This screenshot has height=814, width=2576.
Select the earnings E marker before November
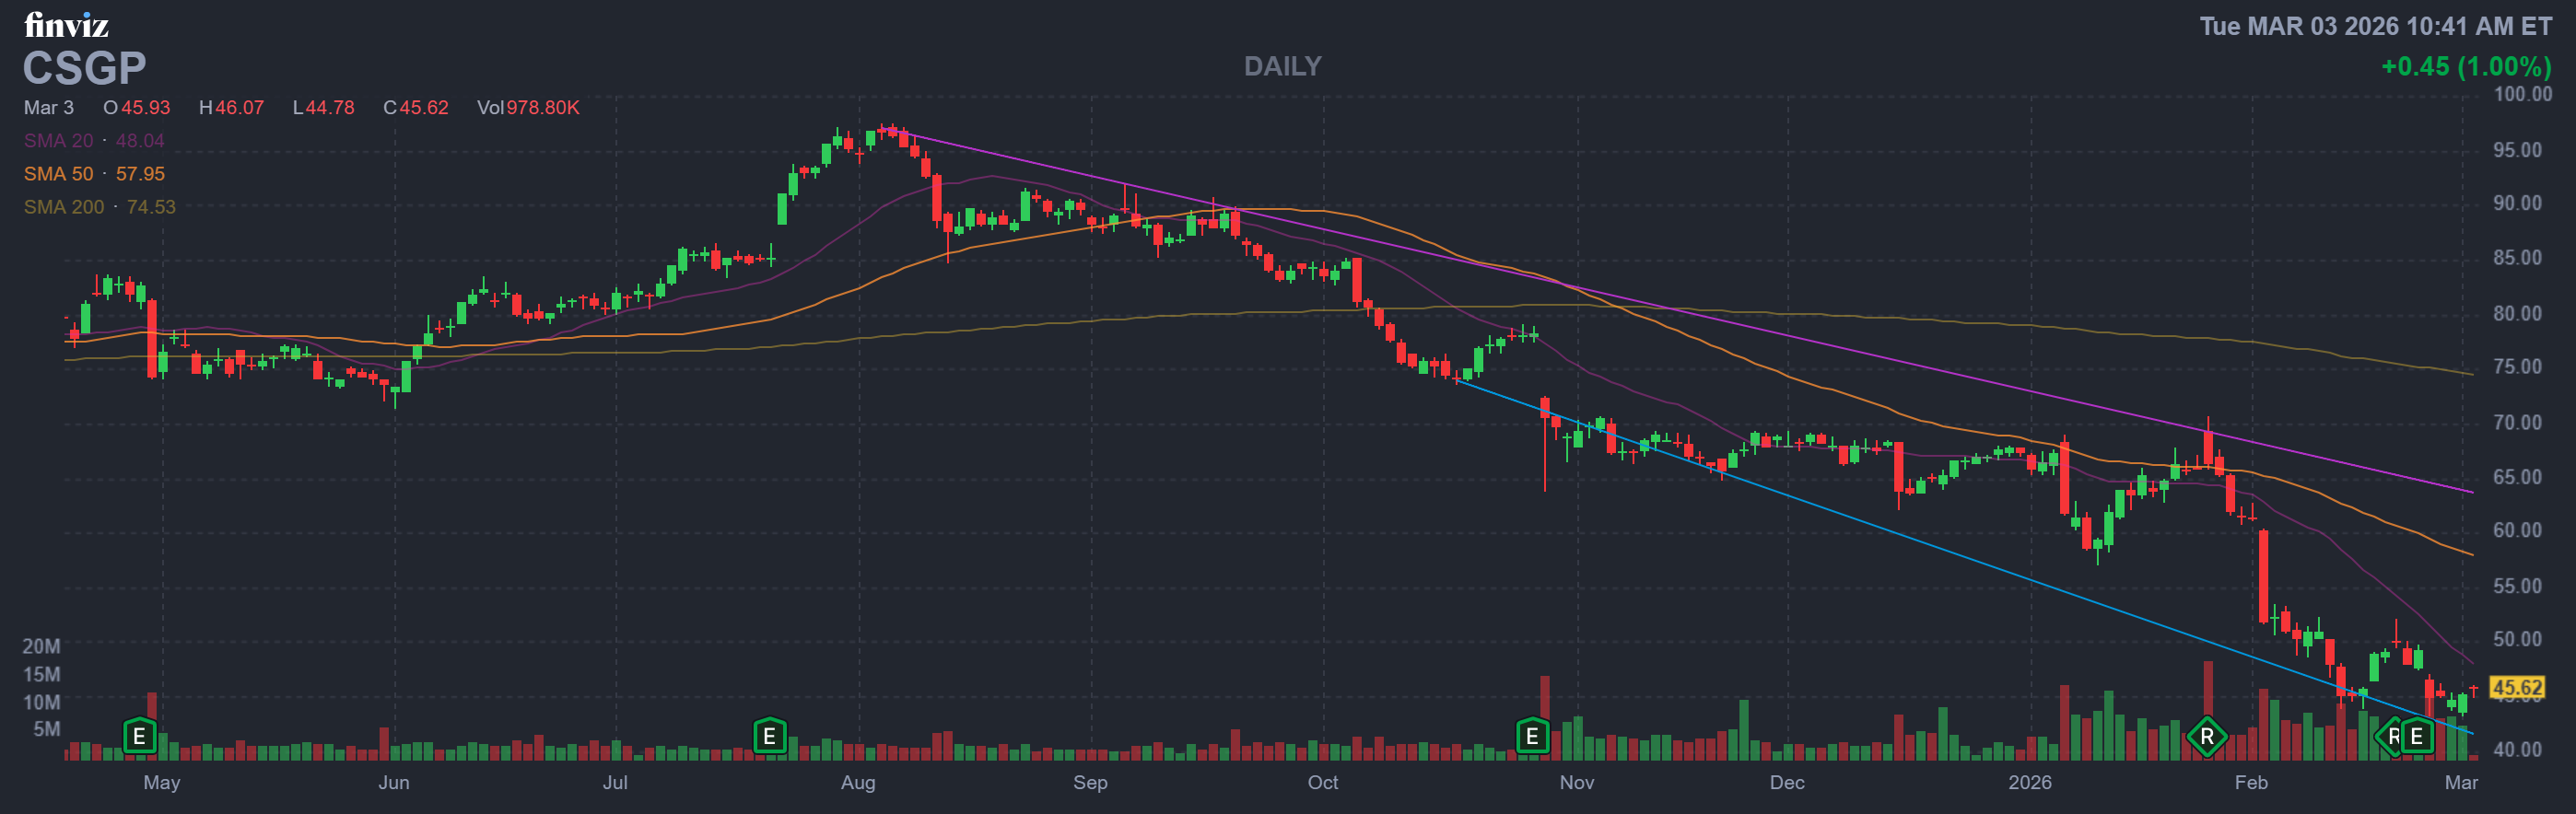pyautogui.click(x=1531, y=737)
